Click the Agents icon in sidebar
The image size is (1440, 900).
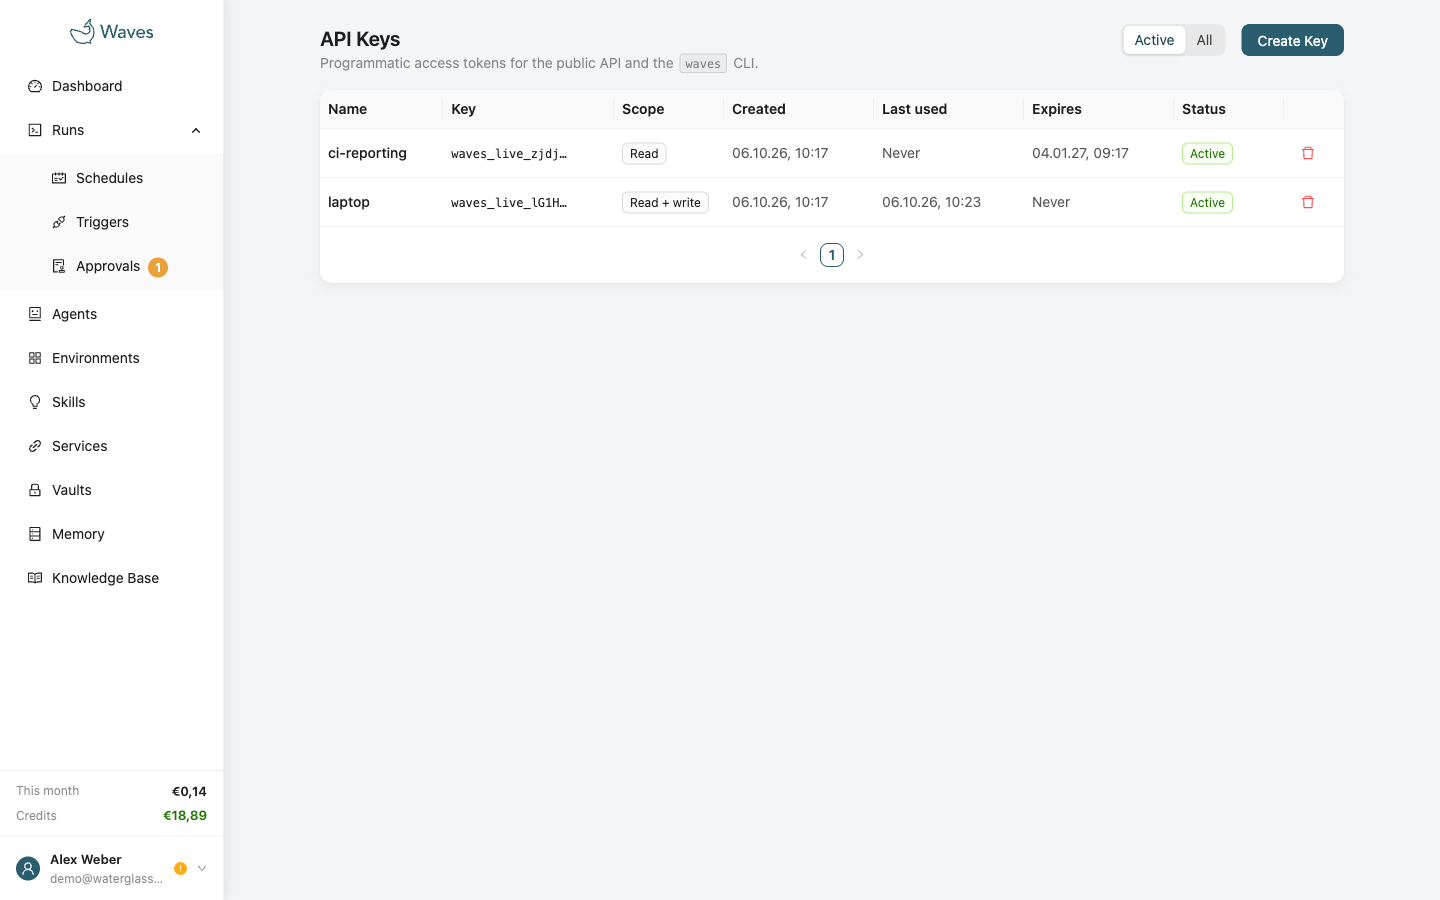coord(35,314)
